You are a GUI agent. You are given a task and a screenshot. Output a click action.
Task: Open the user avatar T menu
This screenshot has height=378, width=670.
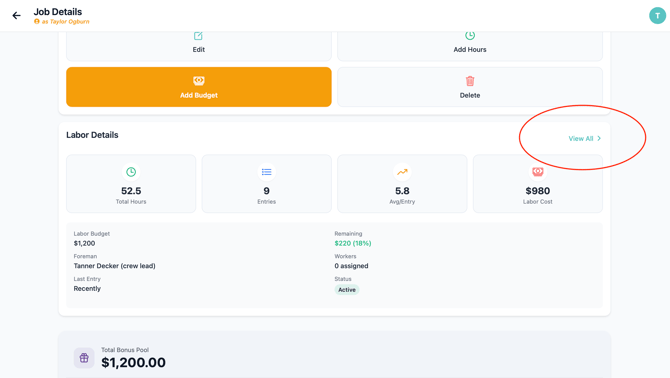(x=657, y=15)
